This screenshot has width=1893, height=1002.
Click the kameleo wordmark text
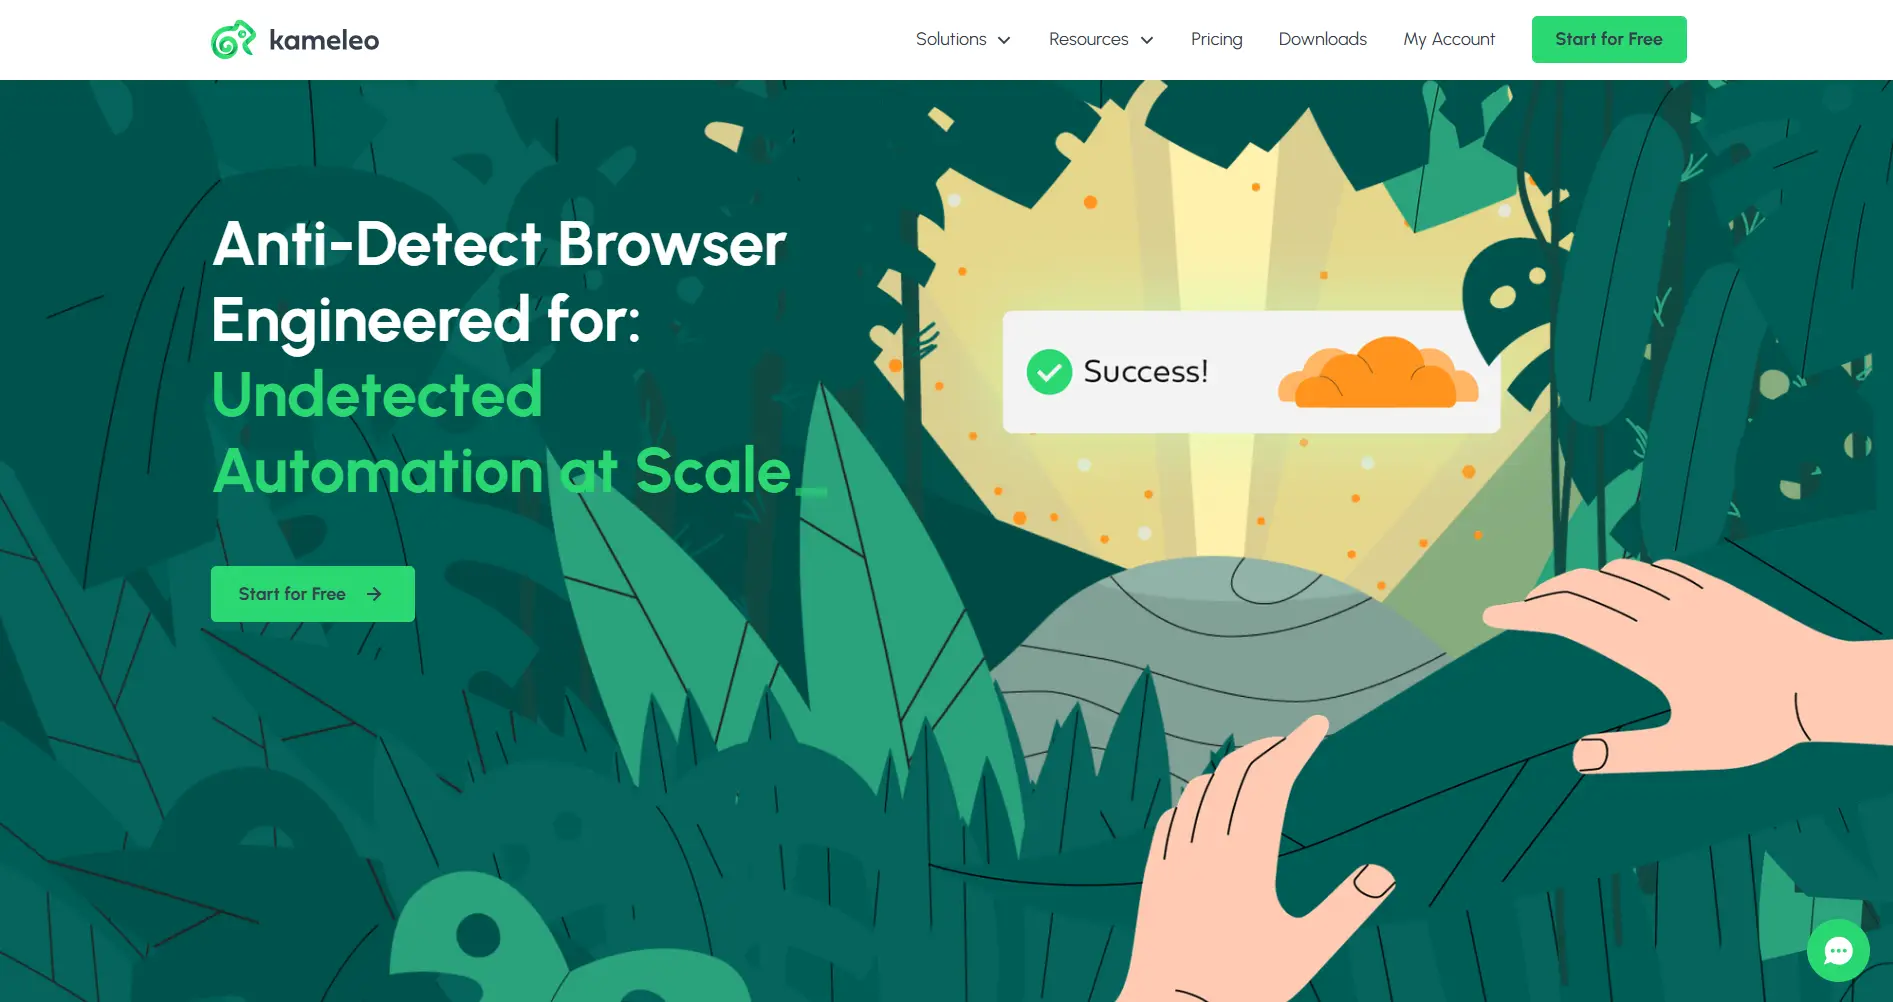(324, 40)
